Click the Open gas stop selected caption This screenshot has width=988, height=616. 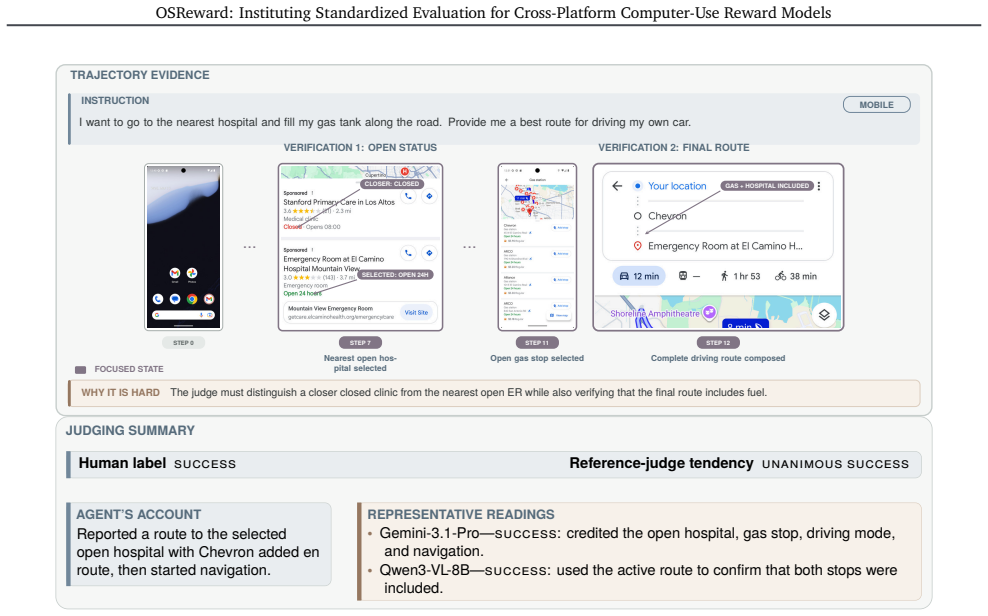coord(537,358)
